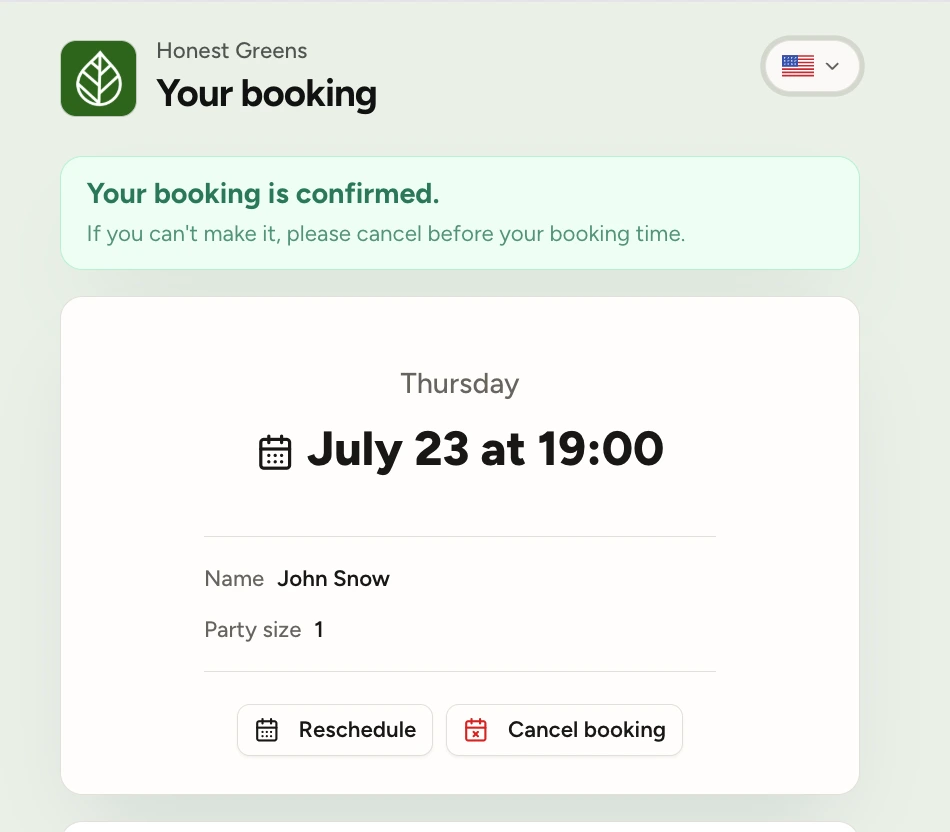This screenshot has height=832, width=950.
Task: Reschedule the booking
Action: click(335, 730)
